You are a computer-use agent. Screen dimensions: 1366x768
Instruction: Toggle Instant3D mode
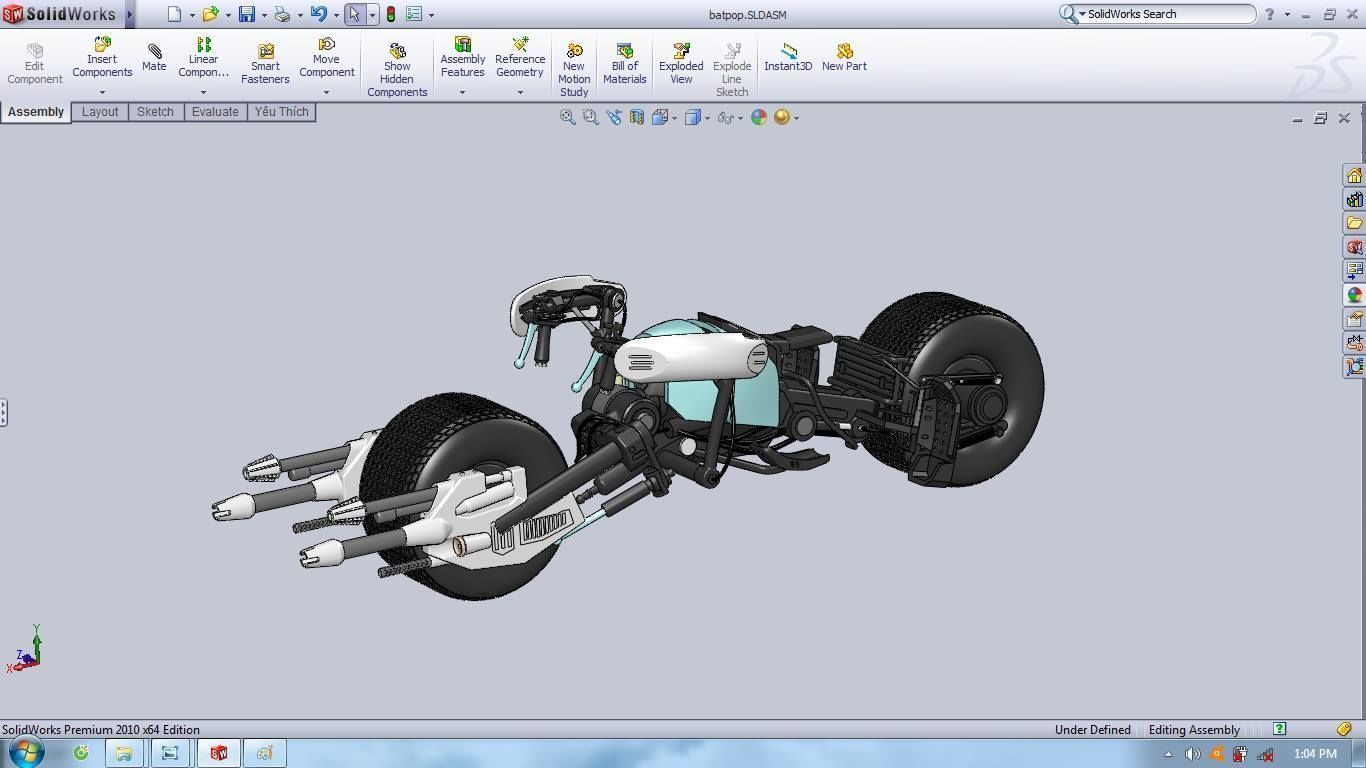[788, 58]
